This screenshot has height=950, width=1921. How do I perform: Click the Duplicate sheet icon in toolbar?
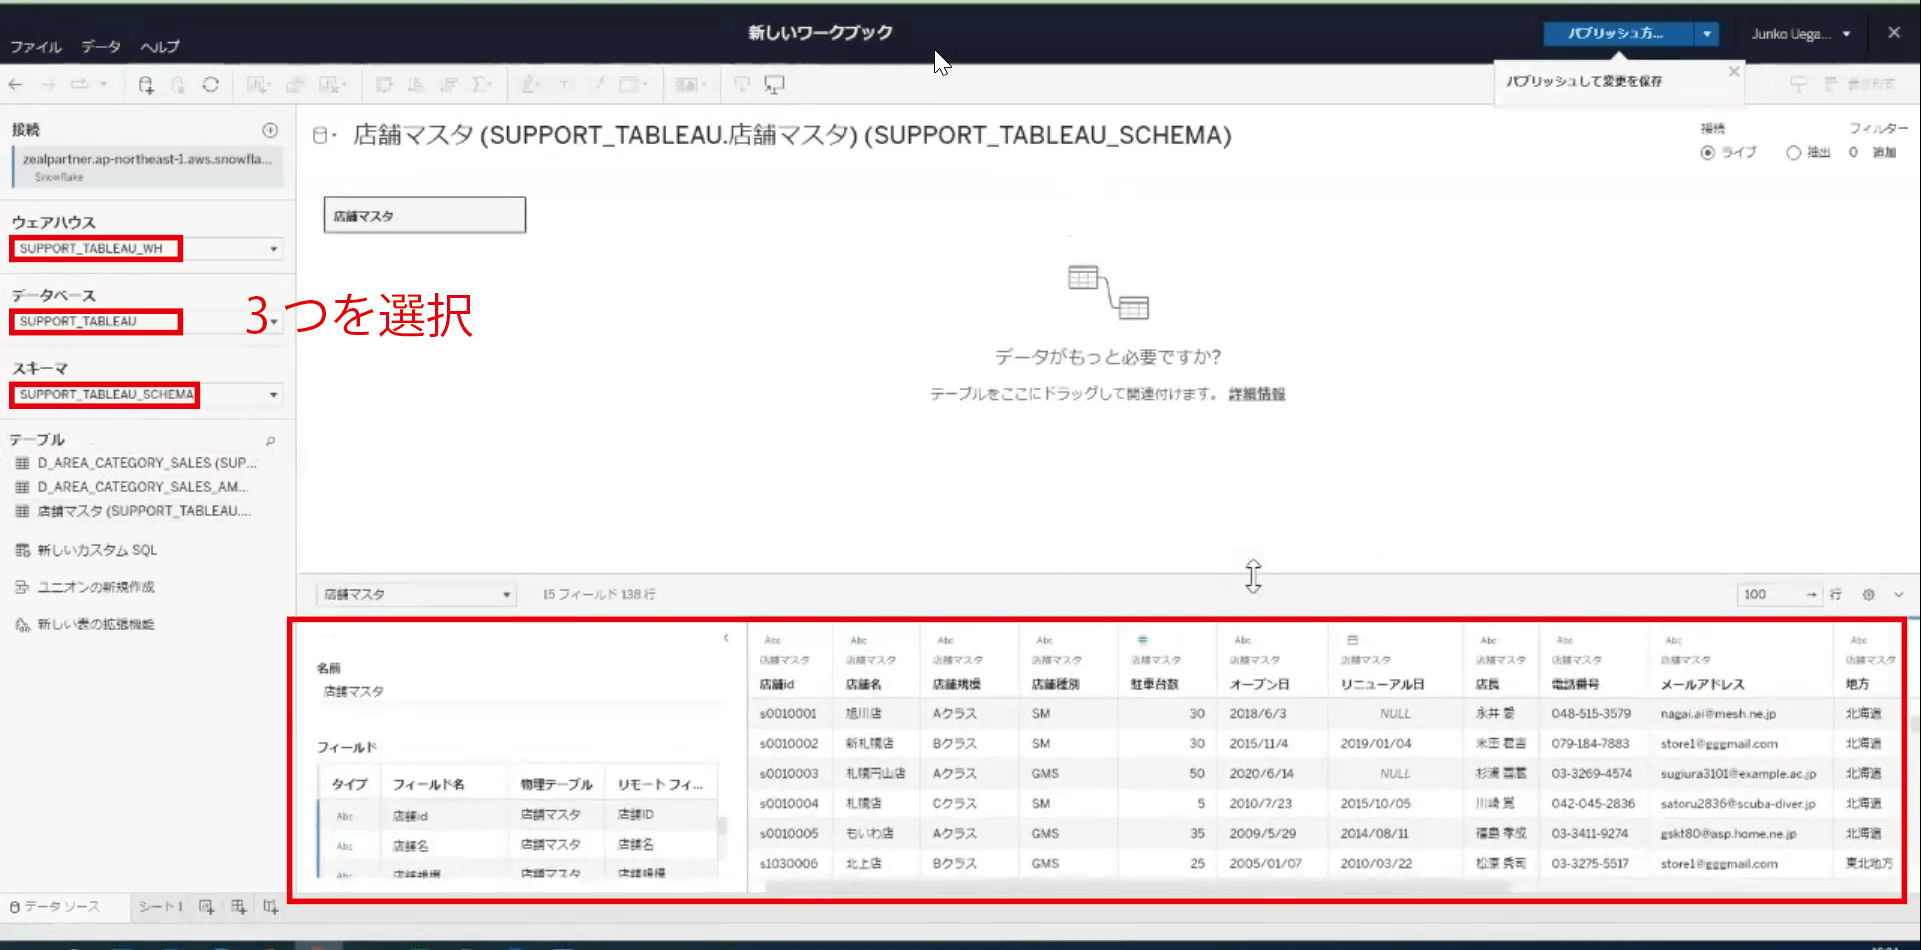pyautogui.click(x=295, y=85)
